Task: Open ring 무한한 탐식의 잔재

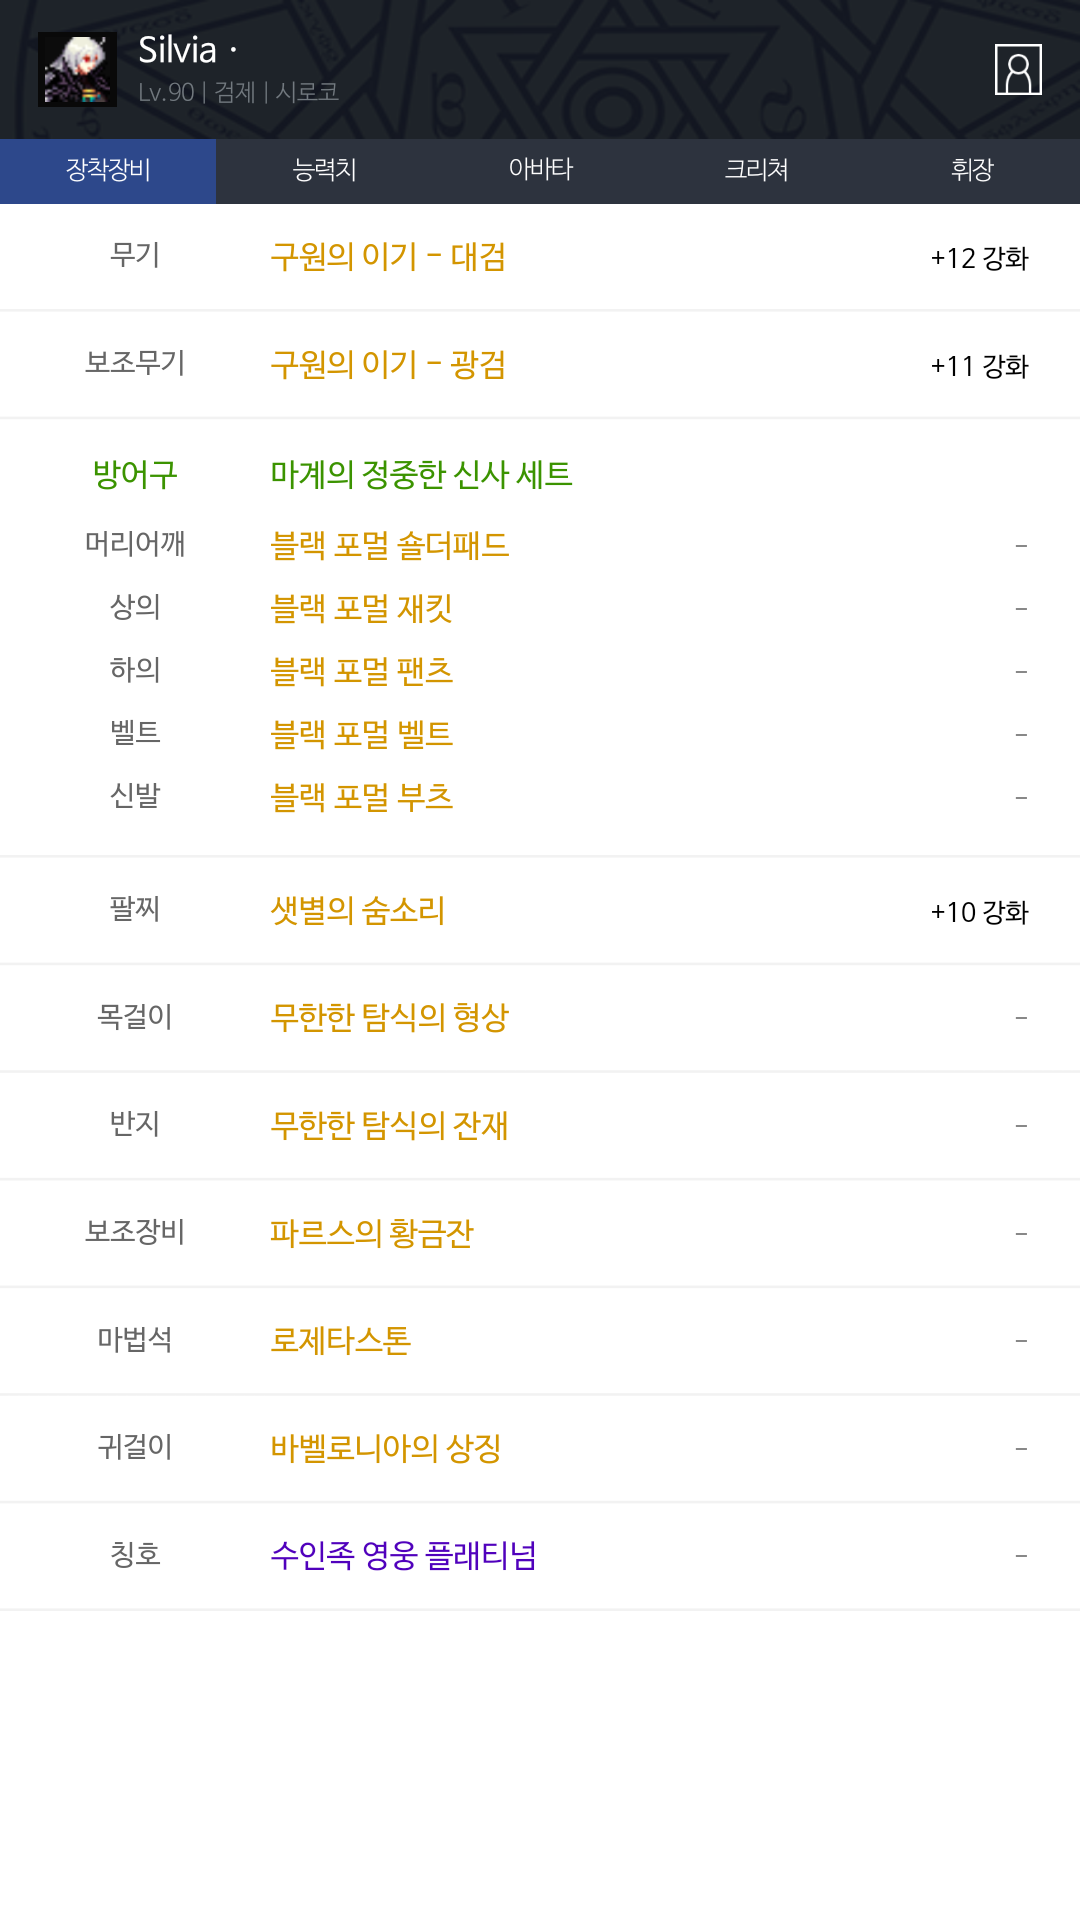Action: (389, 1126)
